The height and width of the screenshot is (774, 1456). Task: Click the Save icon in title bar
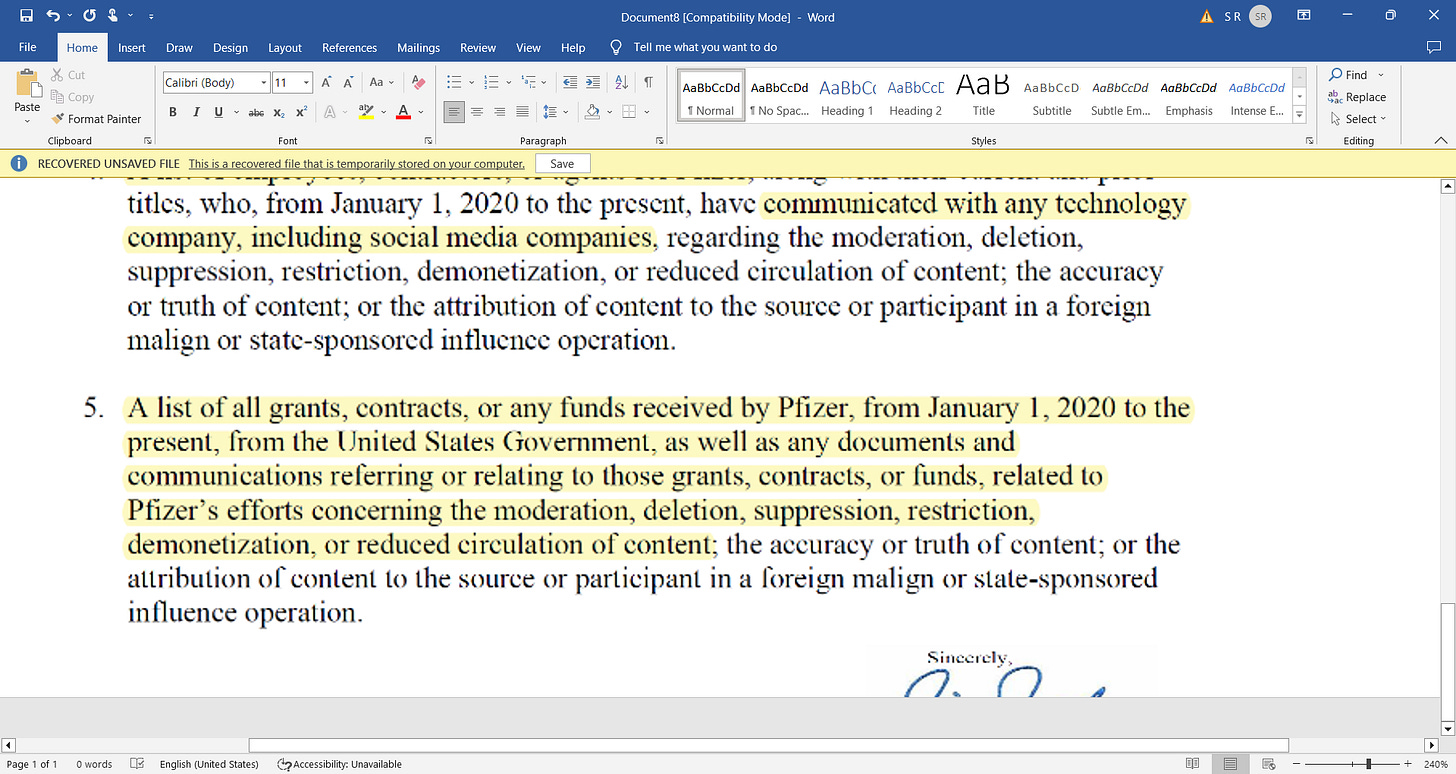coord(26,16)
